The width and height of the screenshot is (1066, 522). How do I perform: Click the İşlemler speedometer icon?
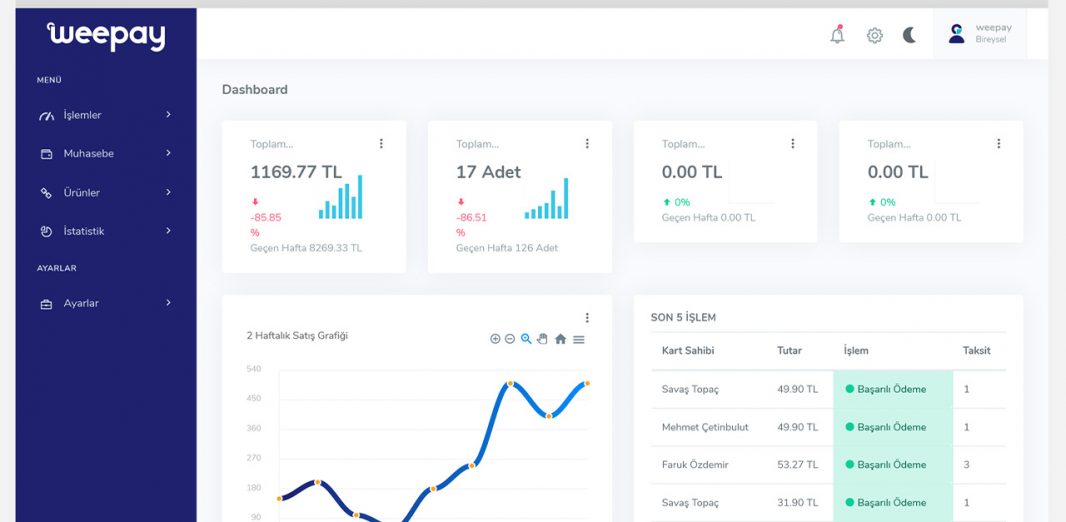[46, 116]
